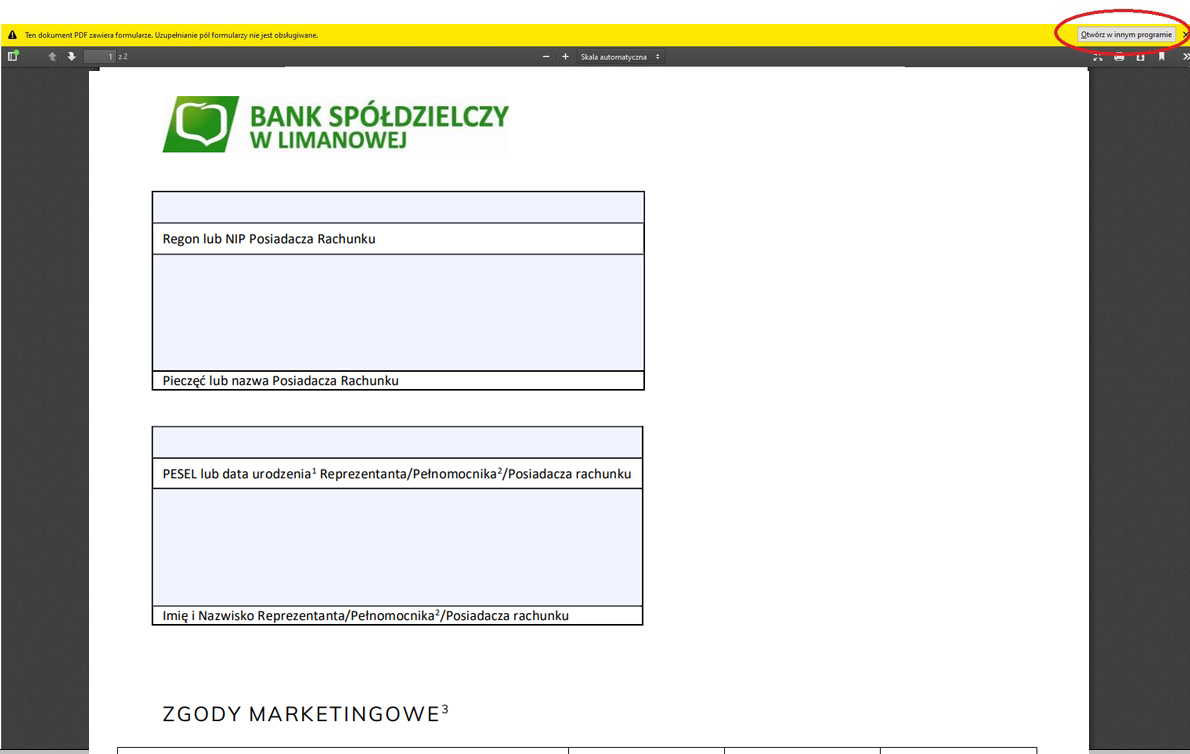
Task: Click the Bank Spółdzielczy w Limanowej logo
Action: 336,125
